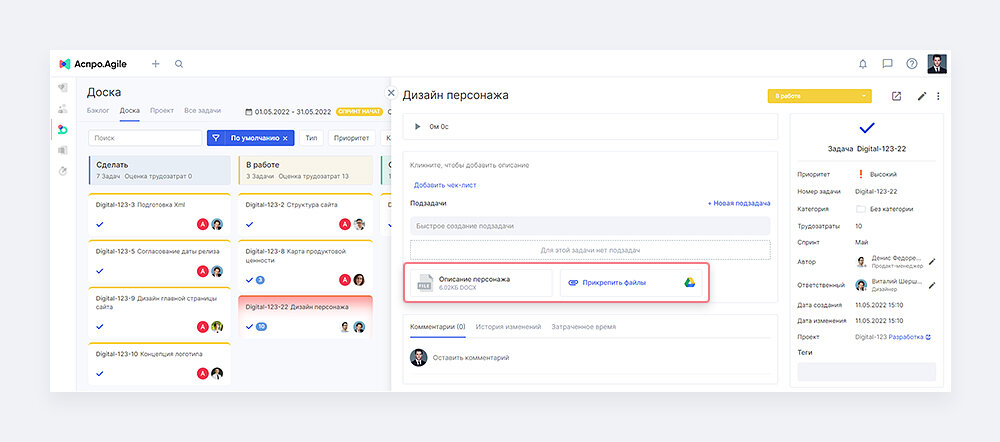Viewport: 1000px width, 442px height.
Task: Edit the Автор field pencil icon
Action: pos(932,262)
